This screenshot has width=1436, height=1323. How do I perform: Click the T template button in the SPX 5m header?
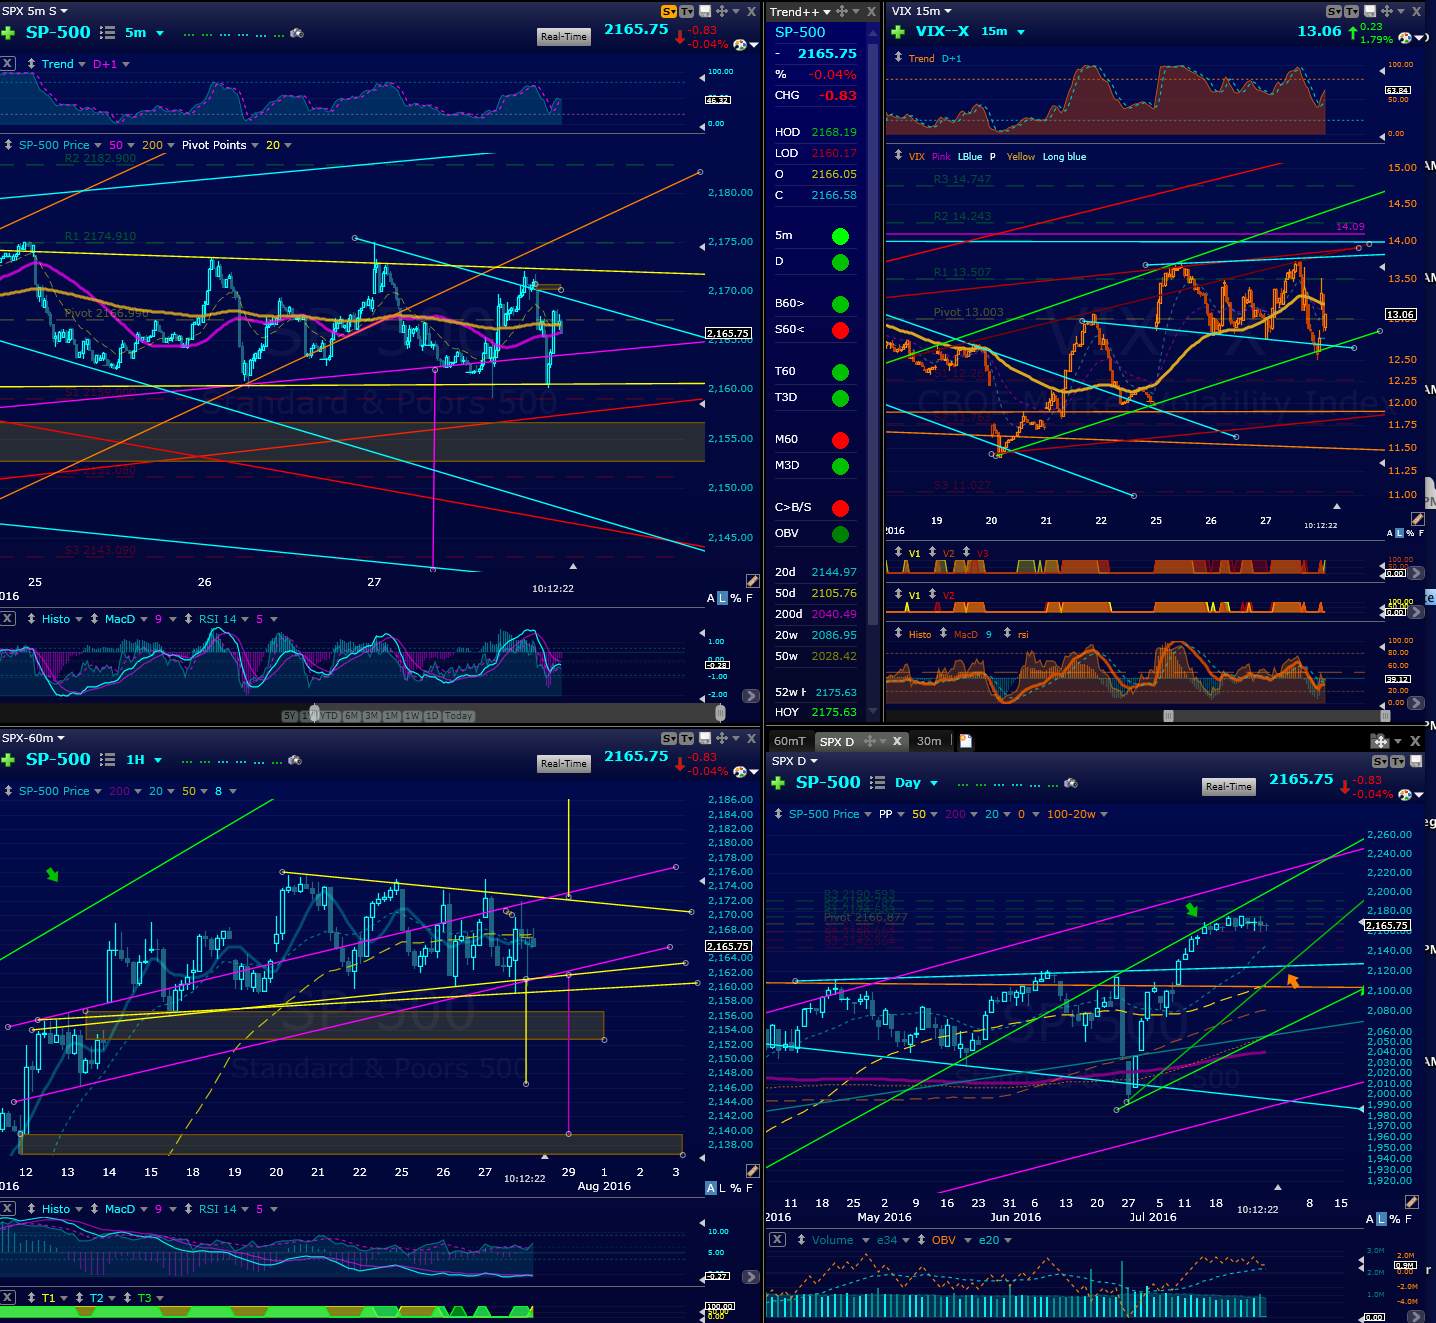(x=686, y=11)
